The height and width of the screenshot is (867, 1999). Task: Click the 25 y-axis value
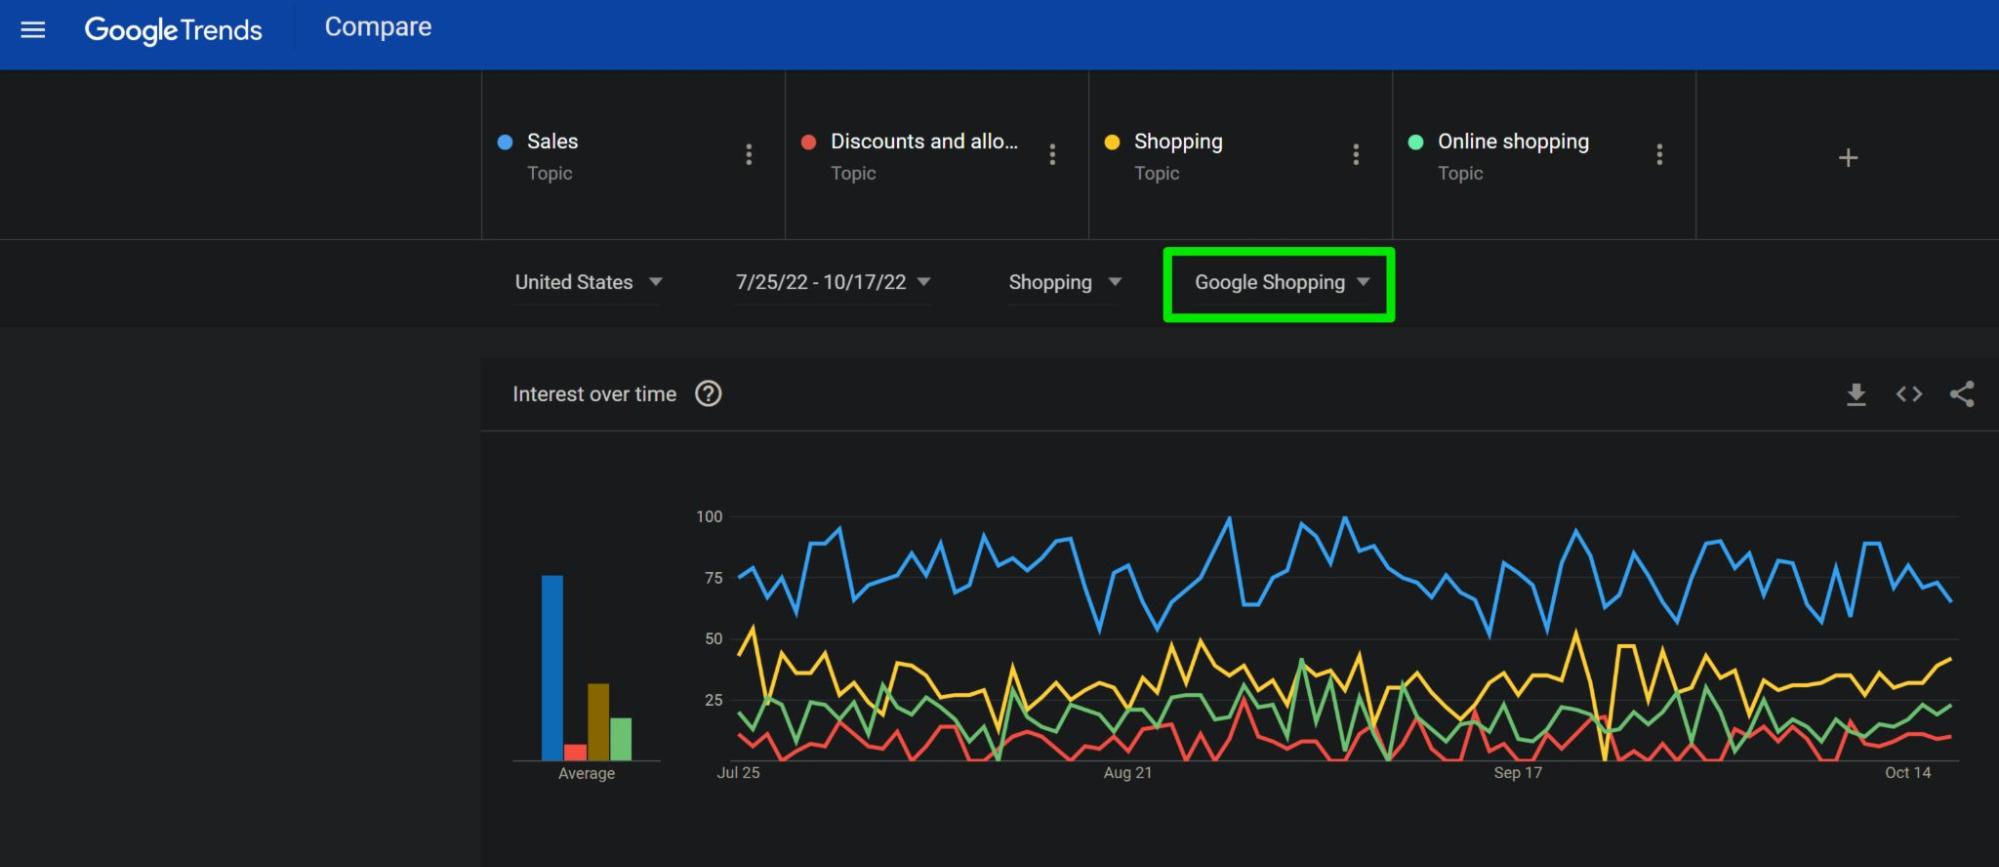(x=713, y=700)
